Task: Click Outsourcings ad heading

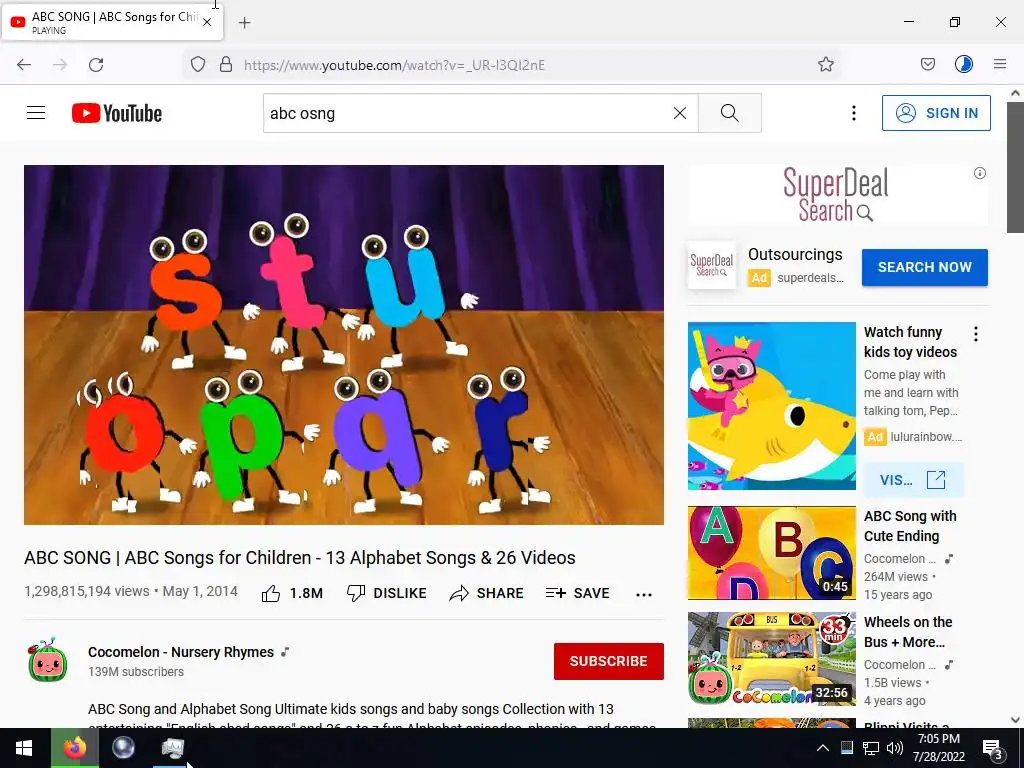Action: 795,254
